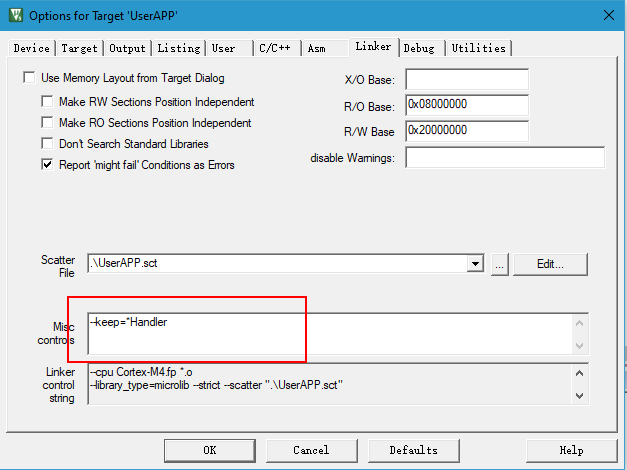Click Edit... to edit scatter file
Viewport: 627px width, 470px height.
point(550,264)
